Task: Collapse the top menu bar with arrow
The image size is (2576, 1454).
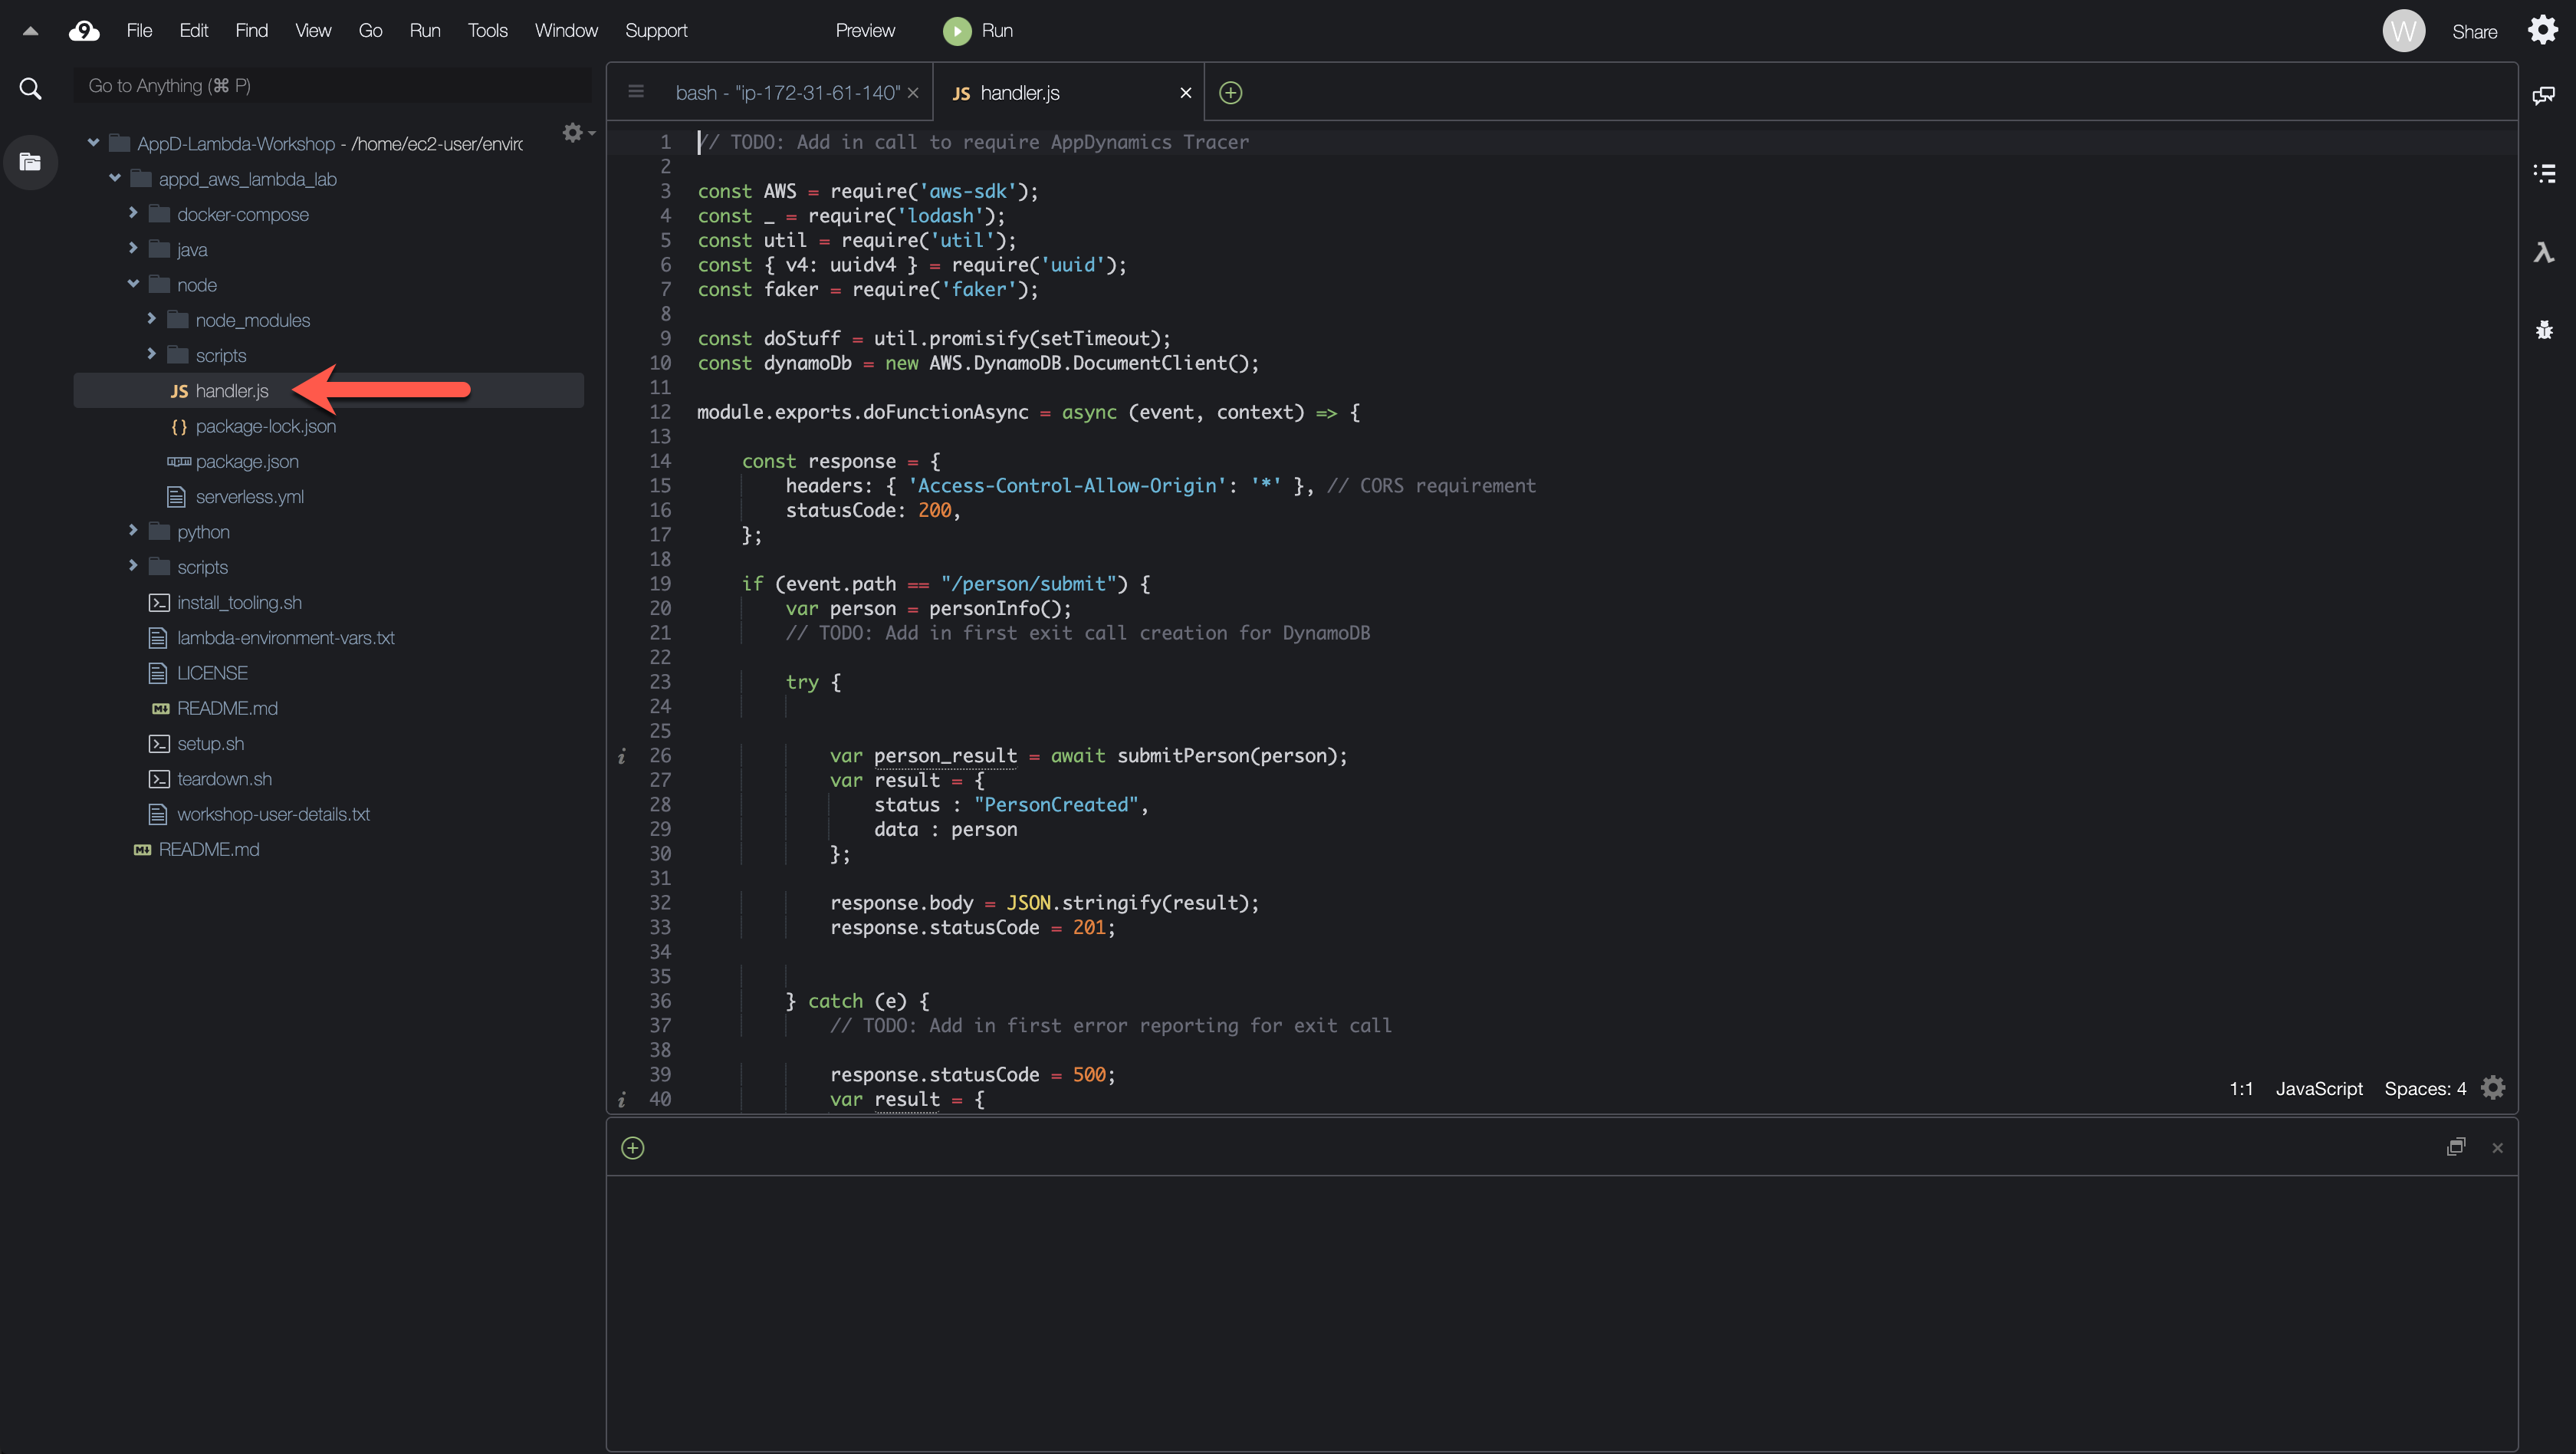Action: (x=30, y=31)
